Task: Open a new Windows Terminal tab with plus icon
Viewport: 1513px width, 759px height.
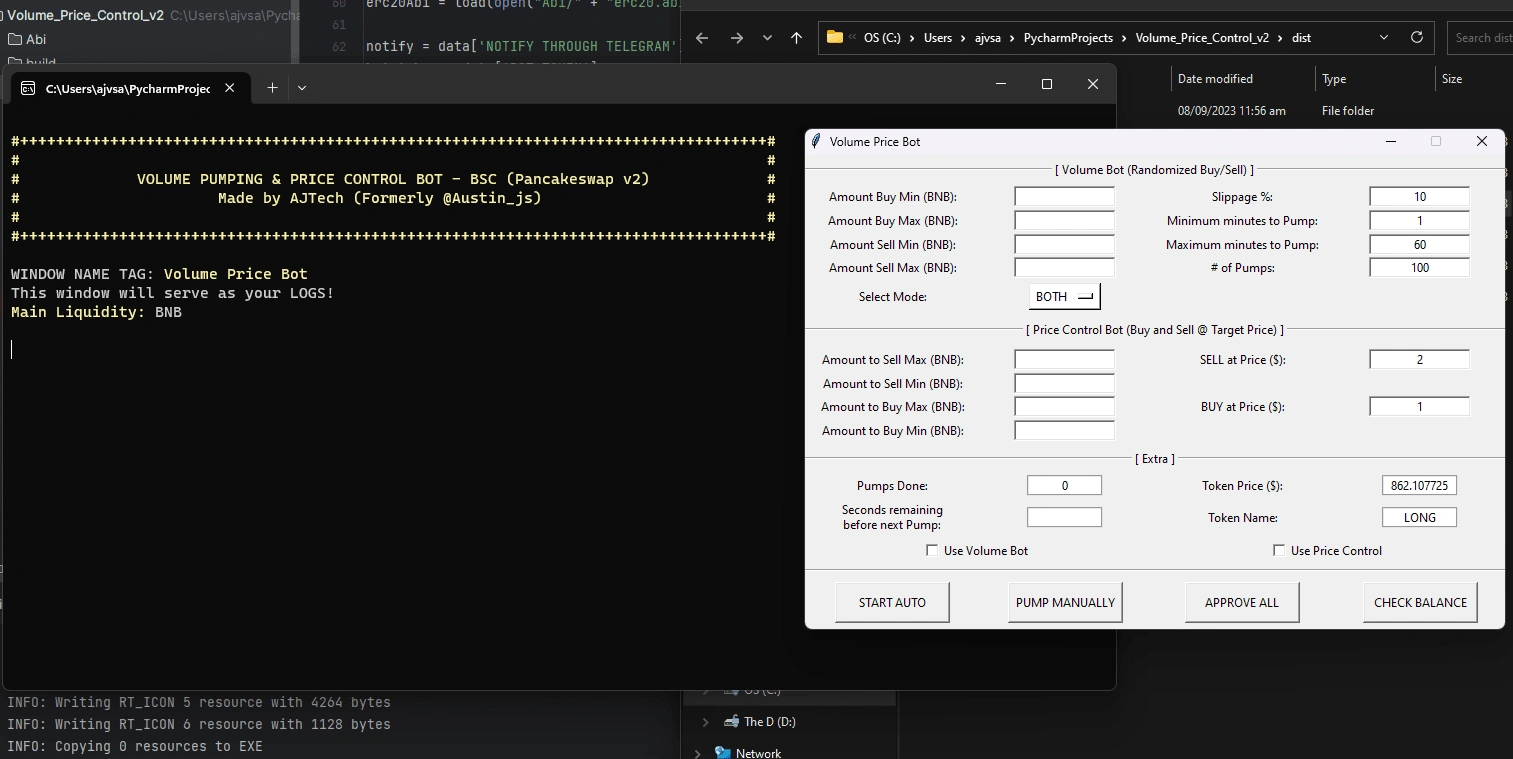Action: click(271, 87)
